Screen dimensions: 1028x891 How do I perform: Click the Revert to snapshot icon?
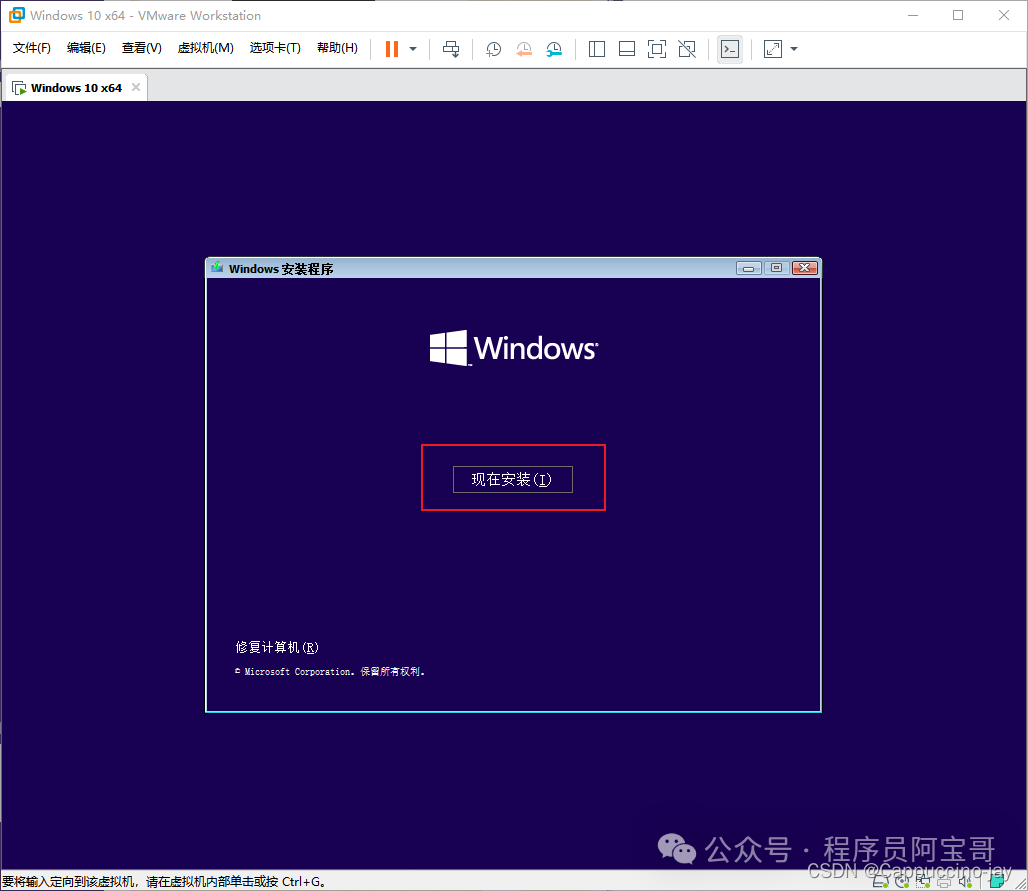pyautogui.click(x=524, y=49)
